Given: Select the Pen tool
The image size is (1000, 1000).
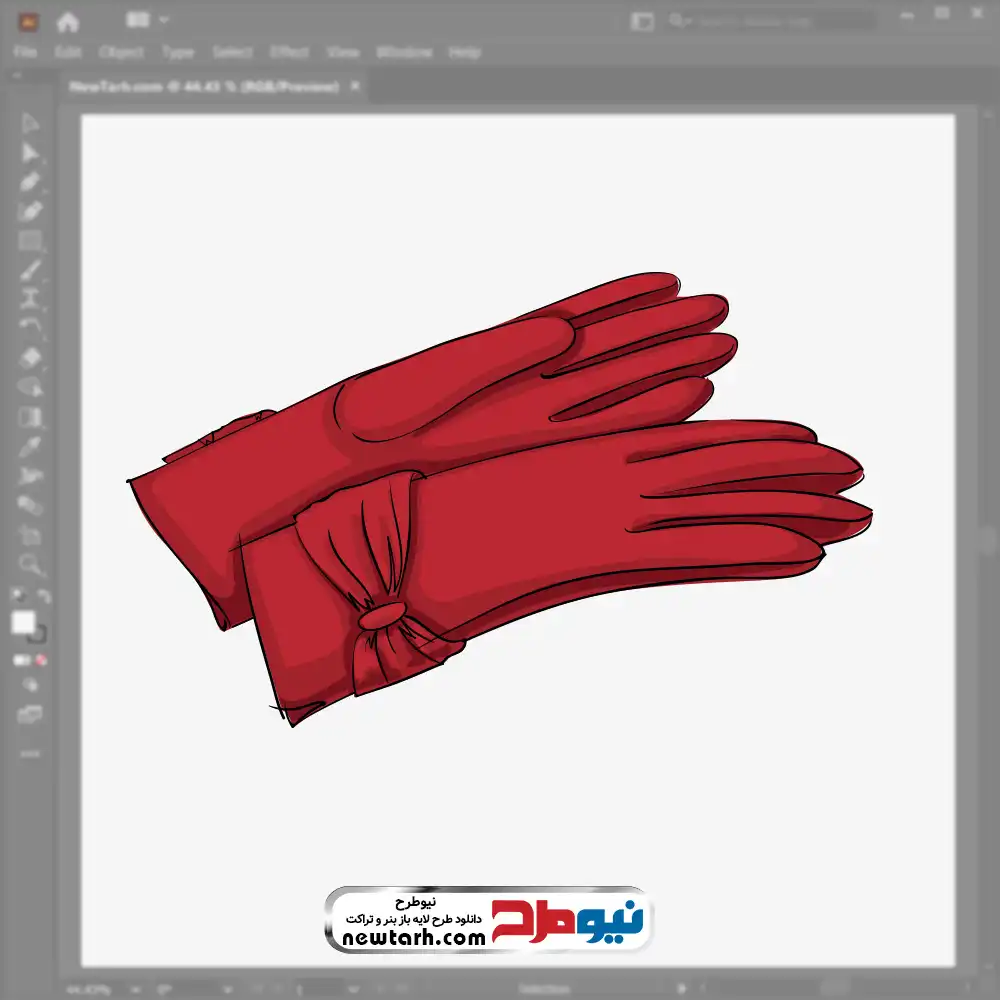Looking at the screenshot, I should pos(30,181).
